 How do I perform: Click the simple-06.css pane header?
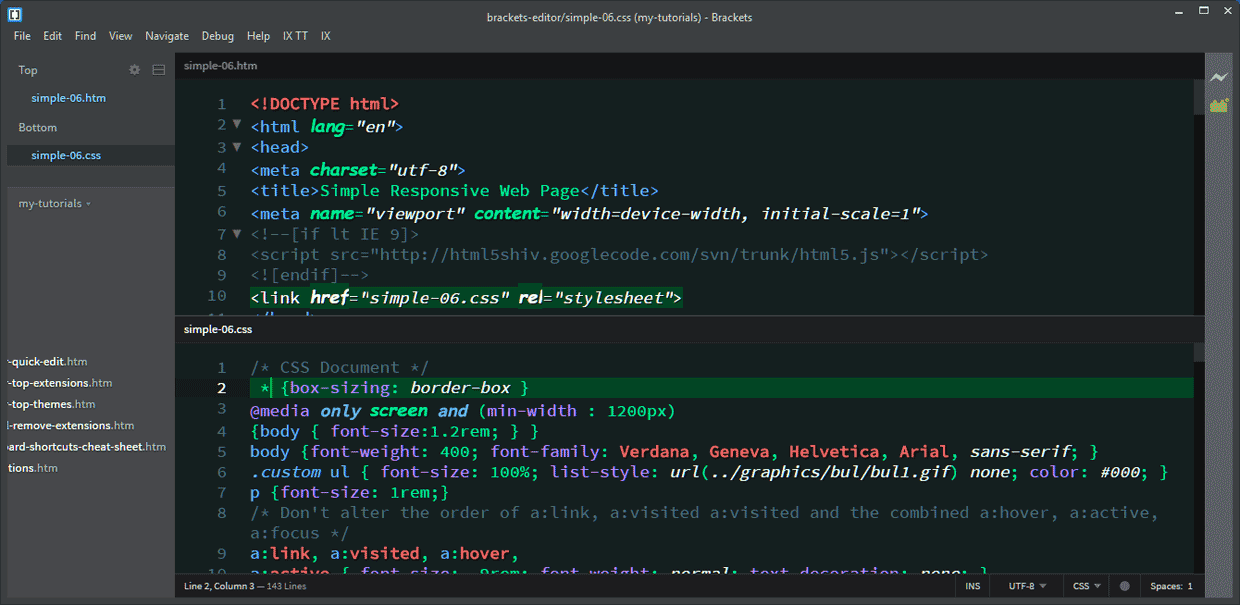click(x=218, y=329)
